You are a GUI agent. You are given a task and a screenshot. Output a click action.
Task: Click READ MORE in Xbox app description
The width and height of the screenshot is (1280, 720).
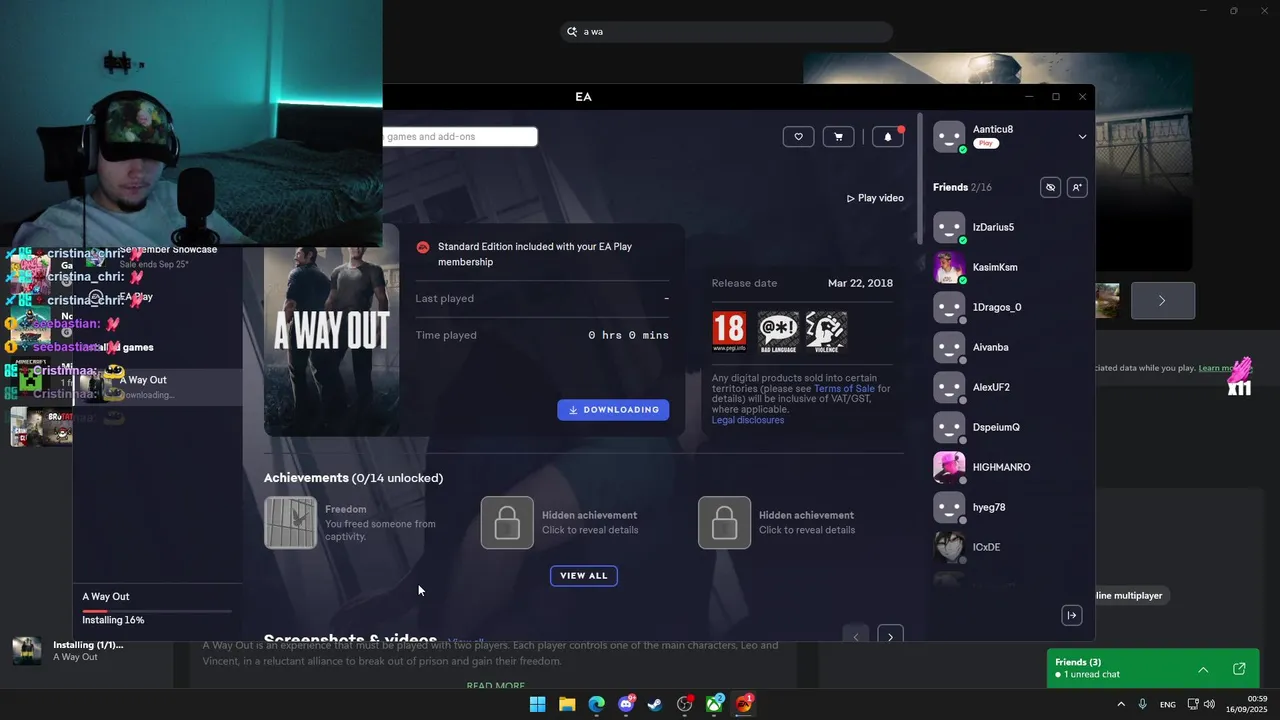[x=496, y=685]
